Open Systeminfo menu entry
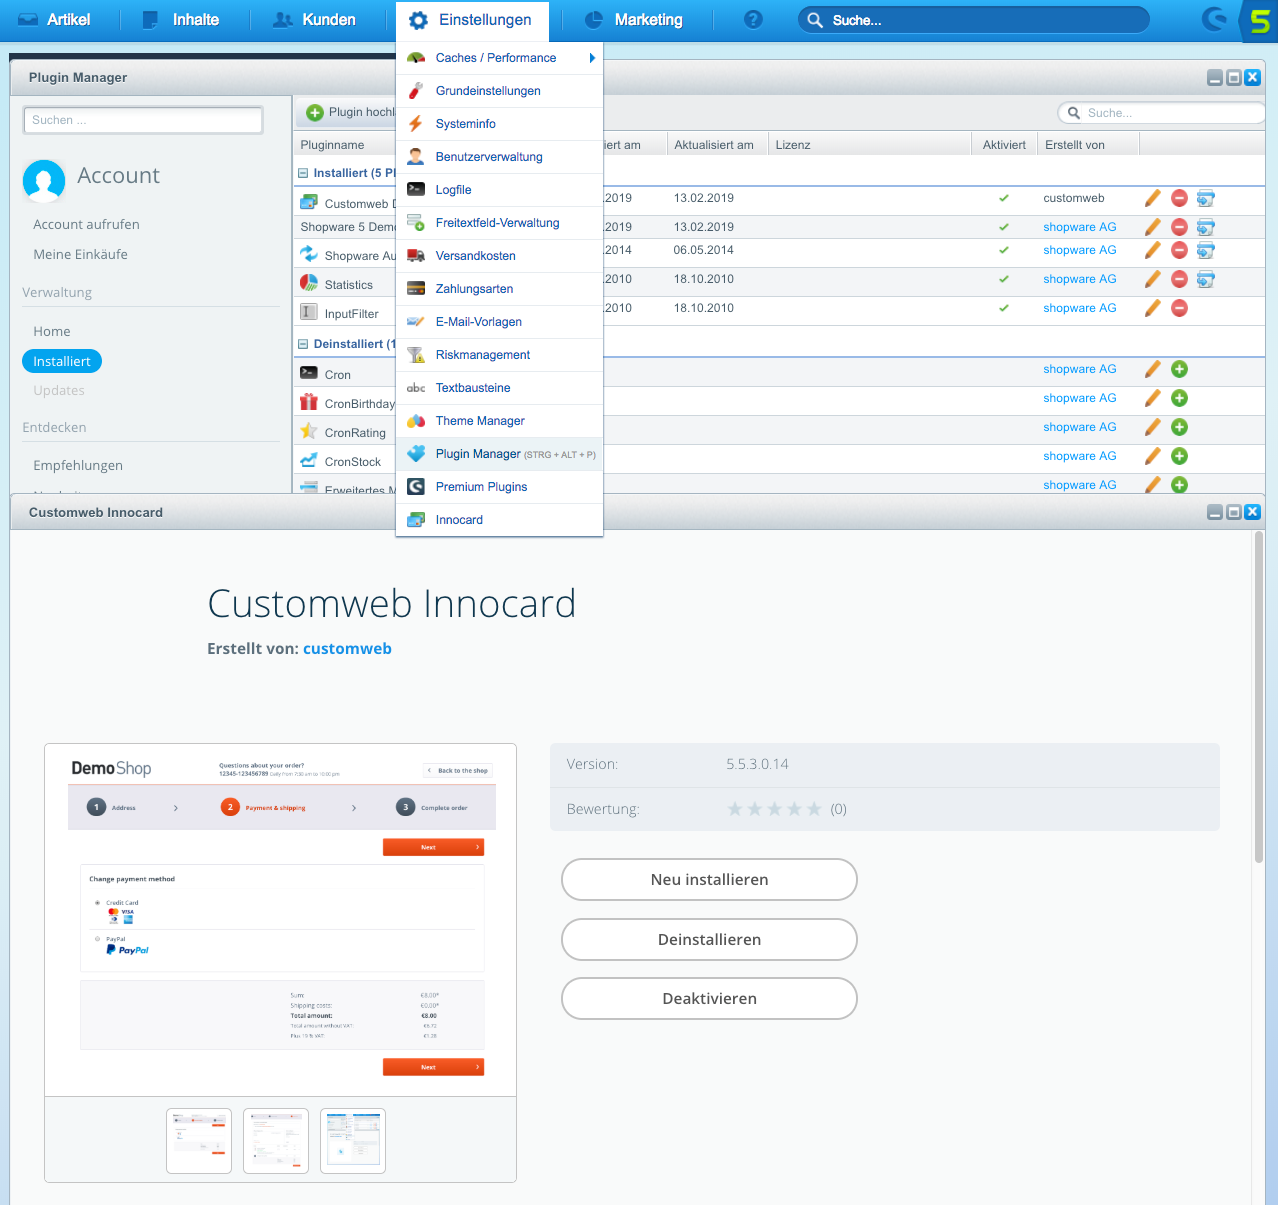This screenshot has height=1205, width=1278. coord(499,124)
